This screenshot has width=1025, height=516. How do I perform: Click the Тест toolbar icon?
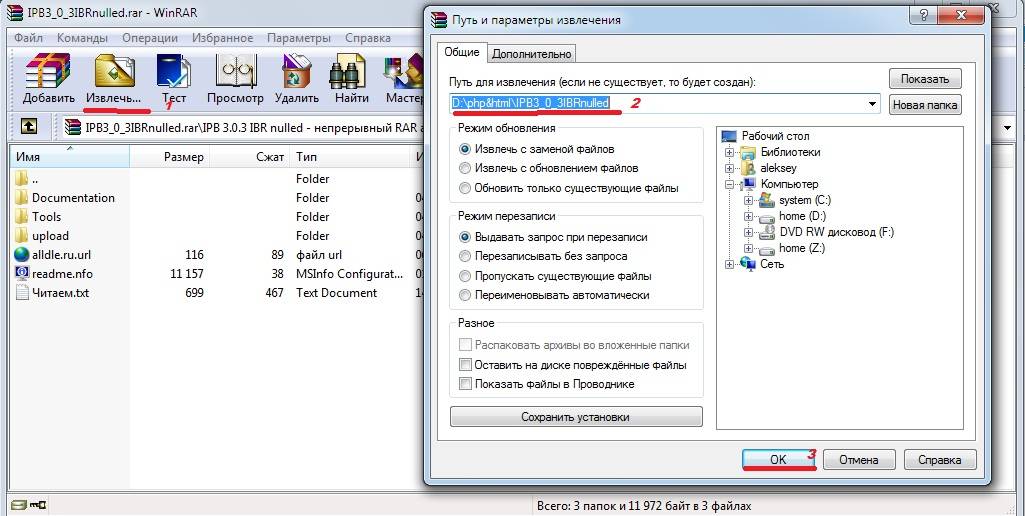173,71
